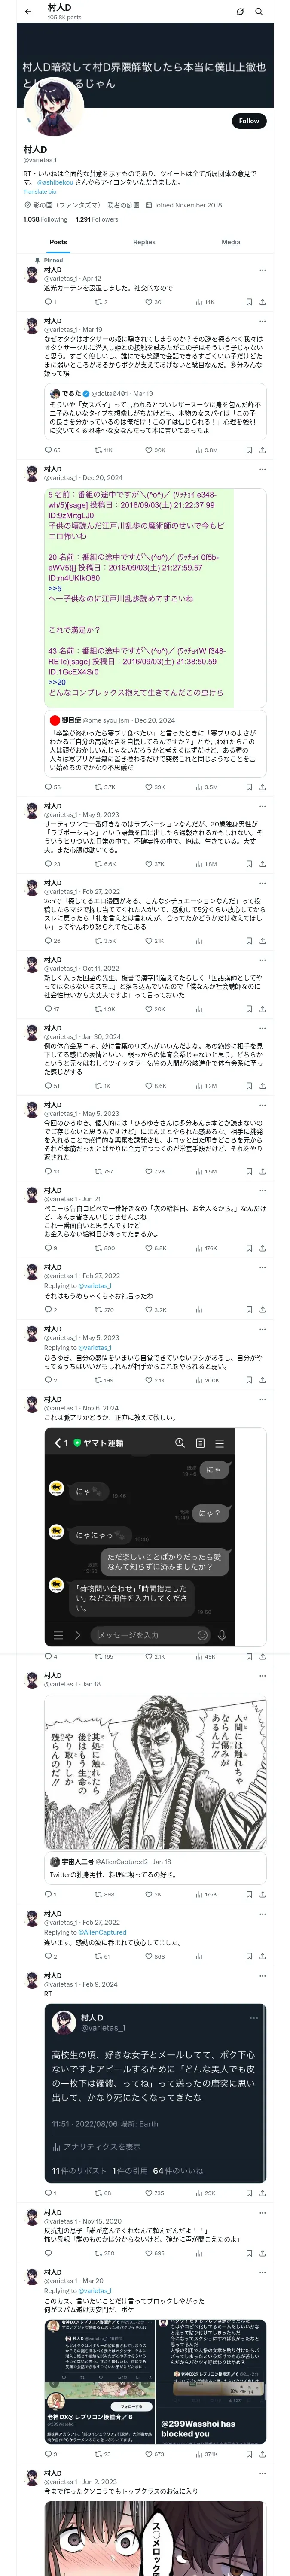This screenshot has width=290, height=2576.
Task: Share the pinned Apr 12 post
Action: tap(262, 302)
